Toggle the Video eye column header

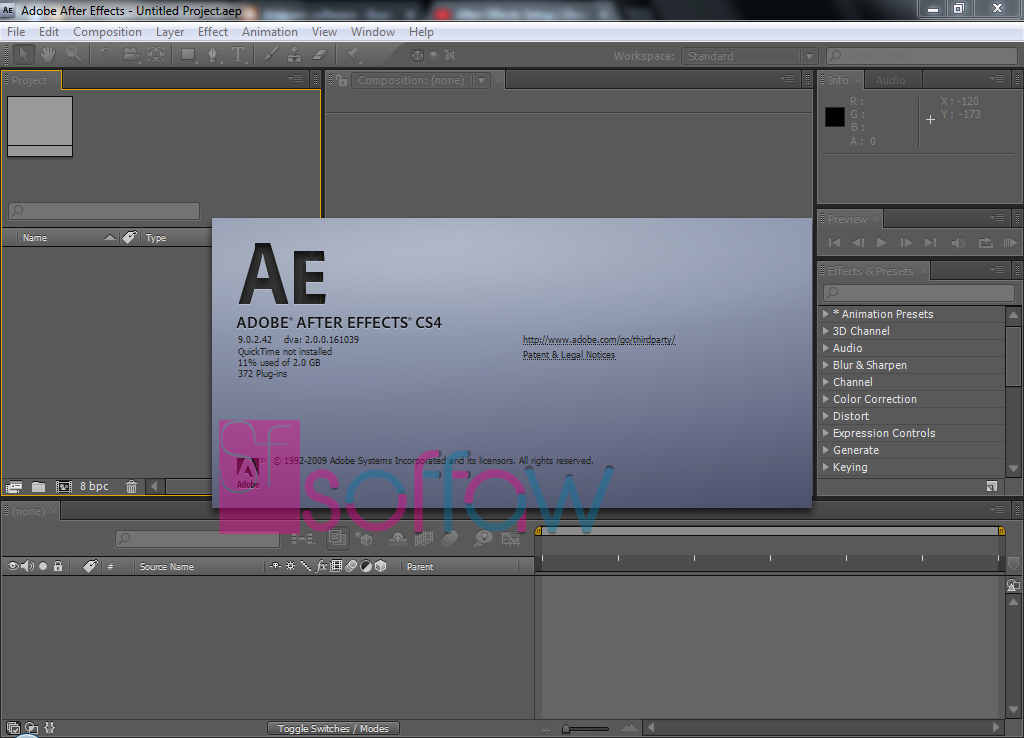(x=12, y=566)
